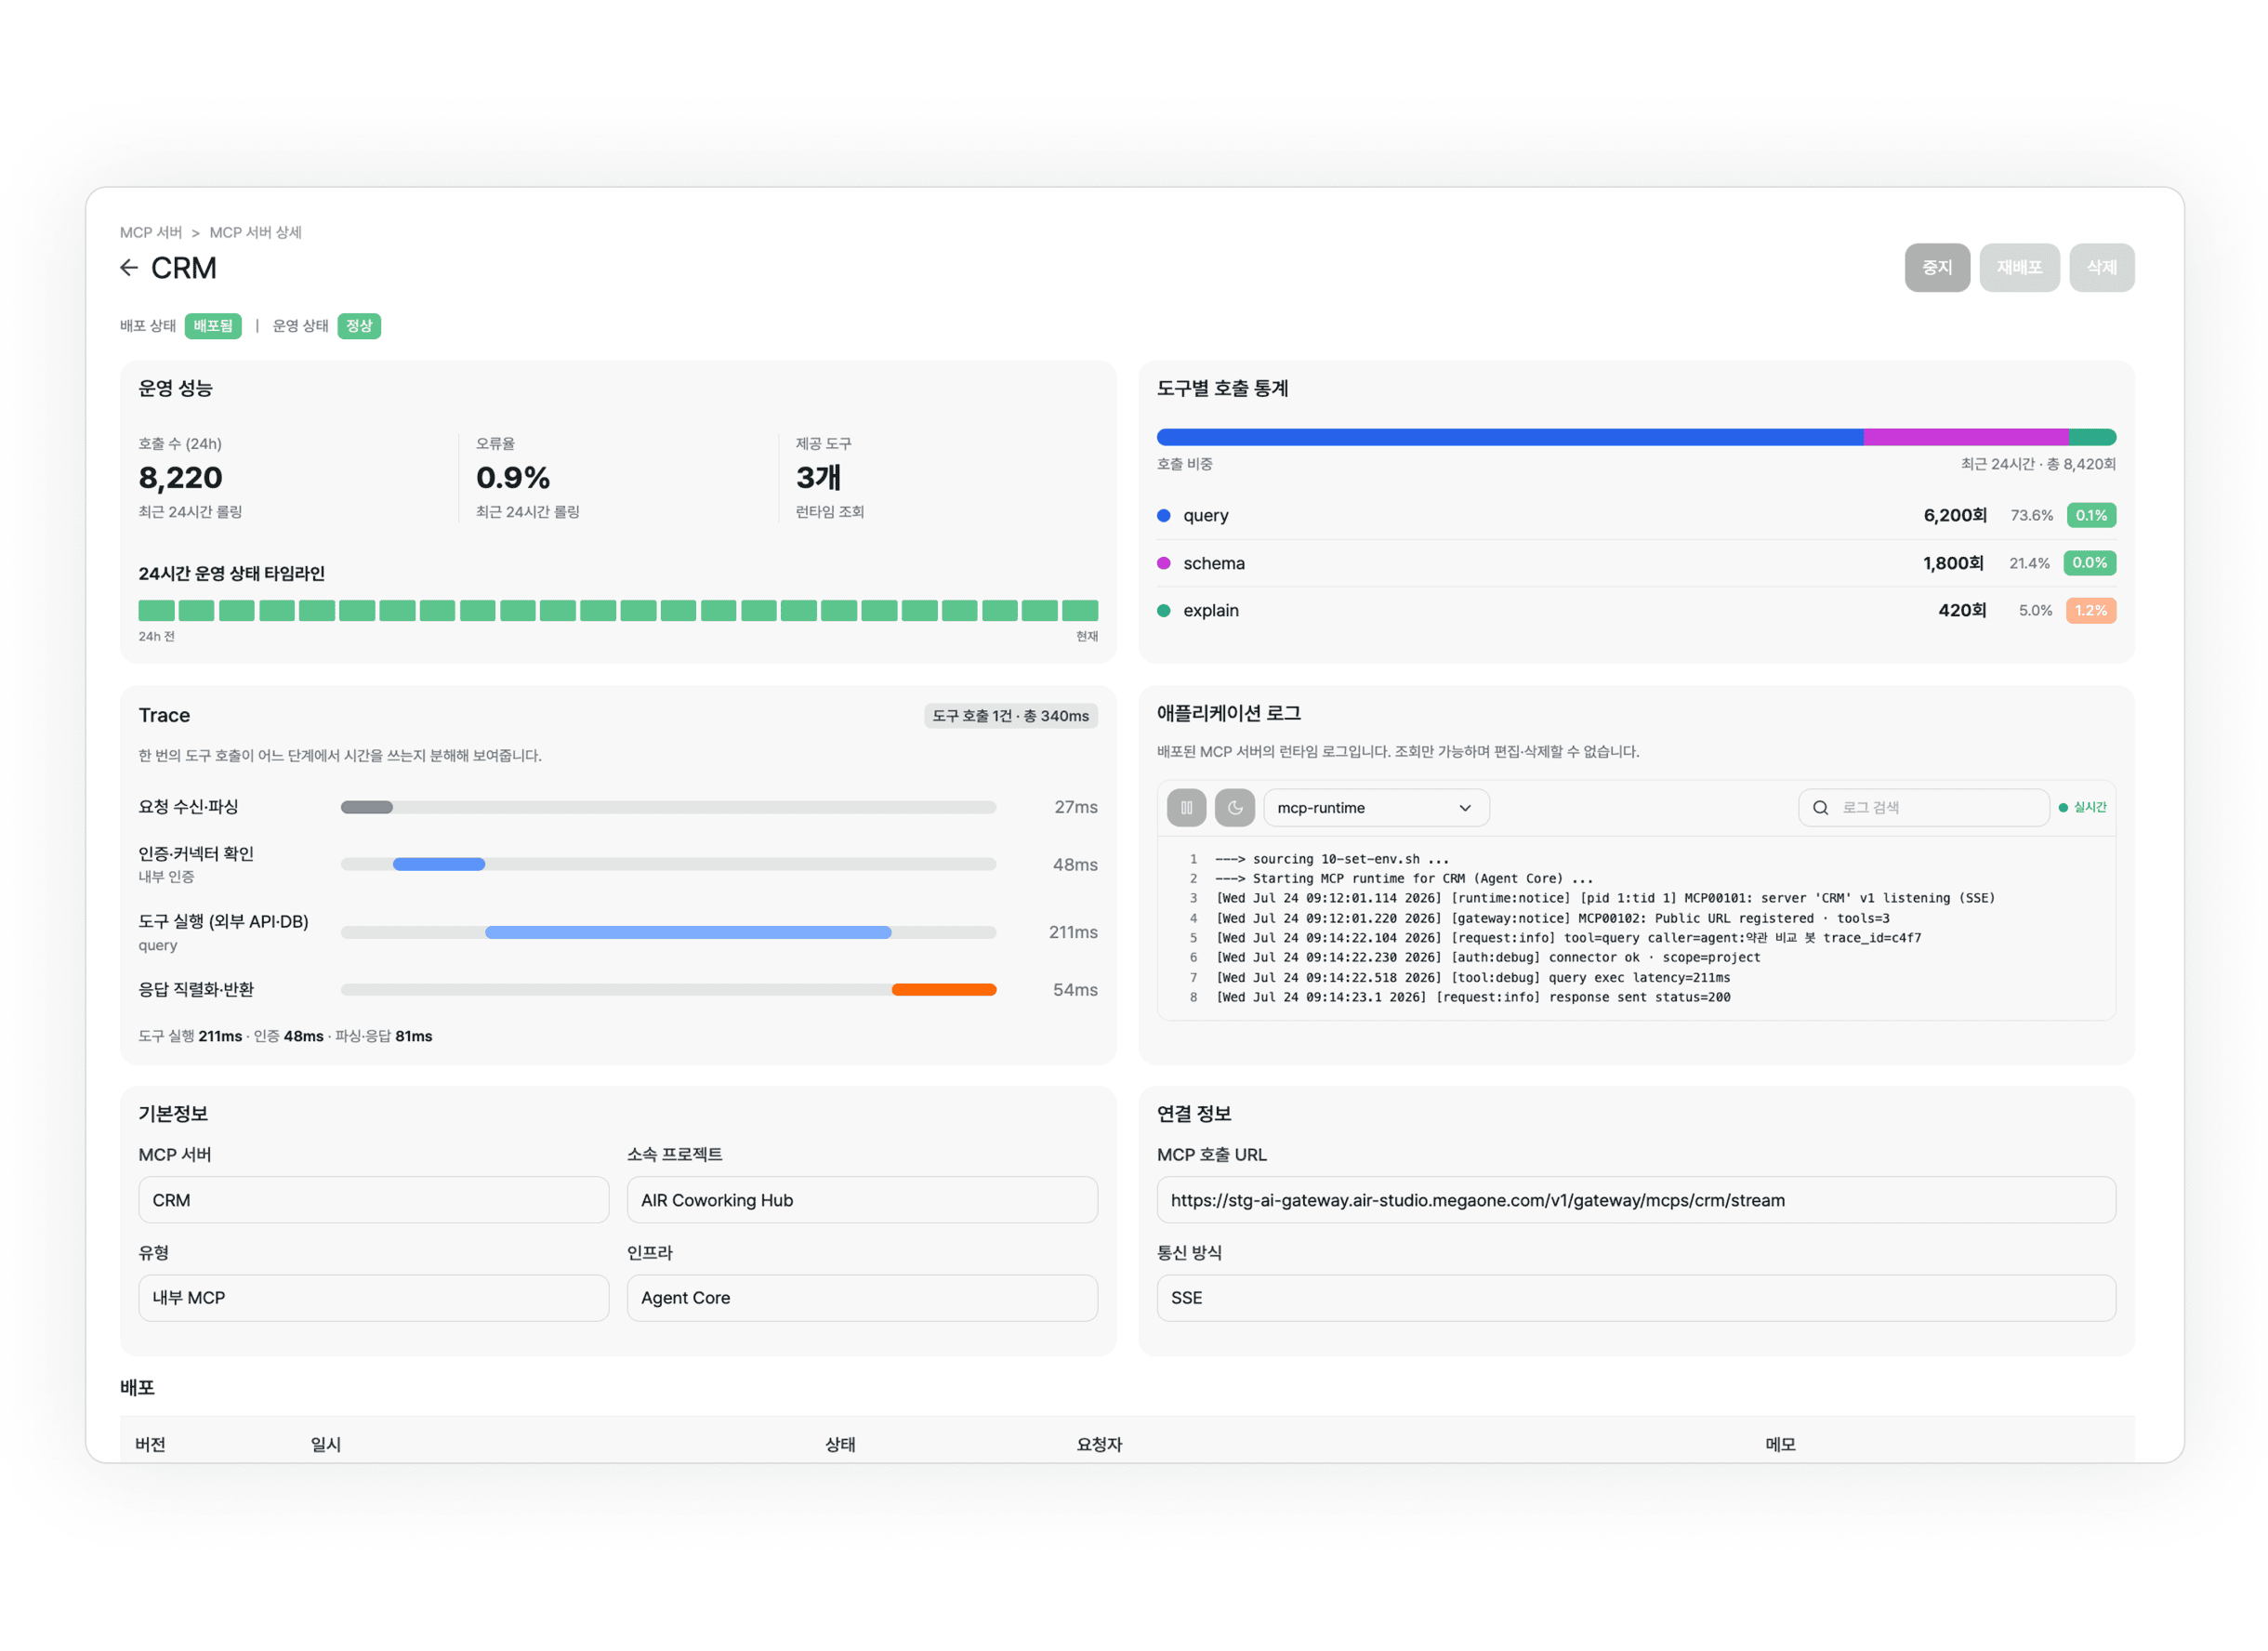Click the 8,220 call count value
Image resolution: width=2268 pixels, height=1651 pixels.
[181, 478]
